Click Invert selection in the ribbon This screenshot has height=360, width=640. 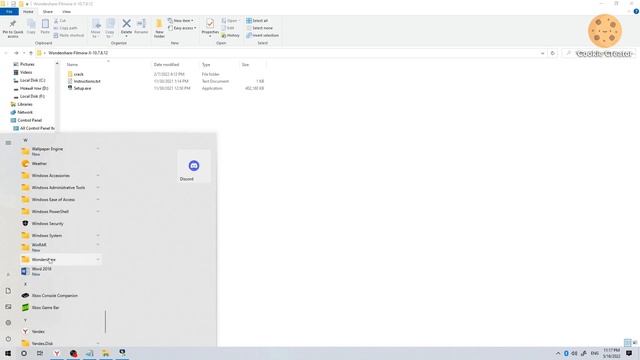pos(262,36)
